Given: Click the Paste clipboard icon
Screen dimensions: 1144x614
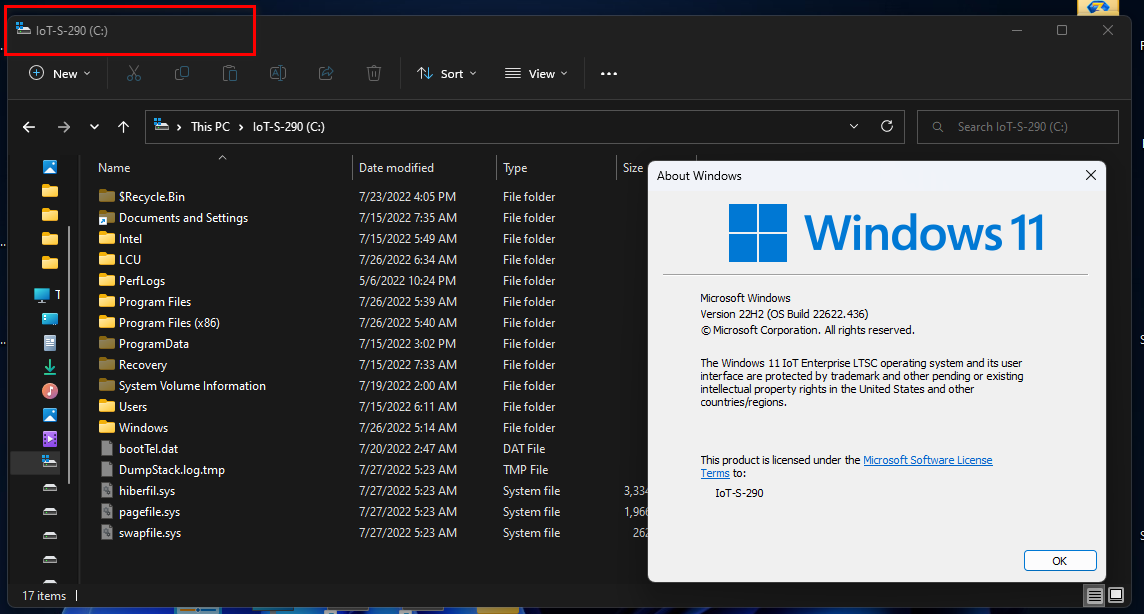Looking at the screenshot, I should [230, 73].
